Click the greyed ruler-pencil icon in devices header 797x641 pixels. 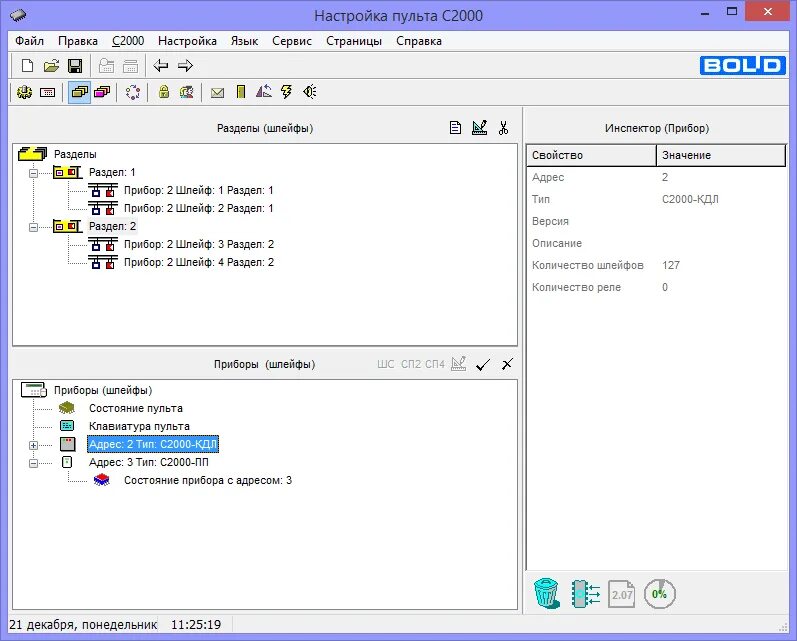[458, 364]
